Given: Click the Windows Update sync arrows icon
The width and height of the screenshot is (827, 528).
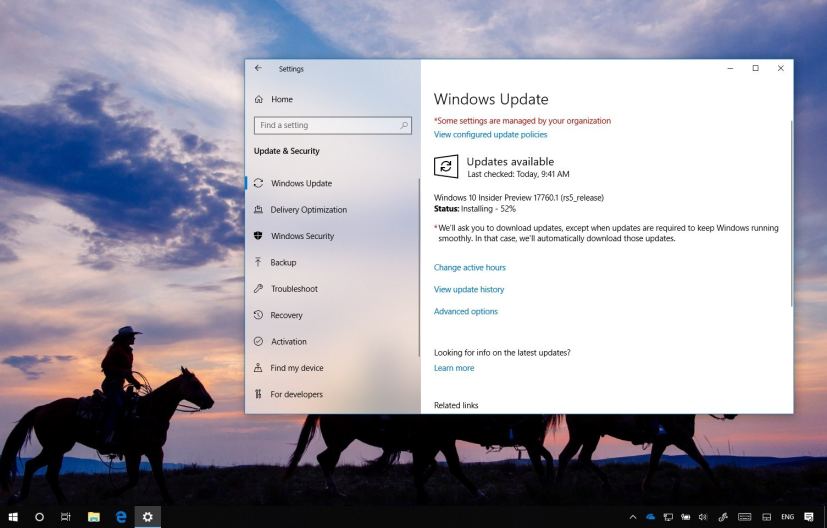Looking at the screenshot, I should click(x=258, y=183).
